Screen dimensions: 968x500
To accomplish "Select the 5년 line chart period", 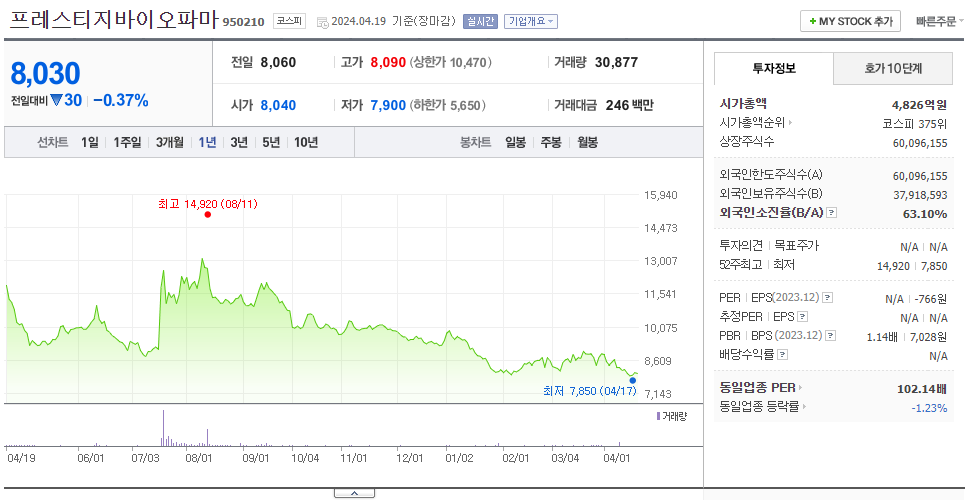I will coord(271,143).
